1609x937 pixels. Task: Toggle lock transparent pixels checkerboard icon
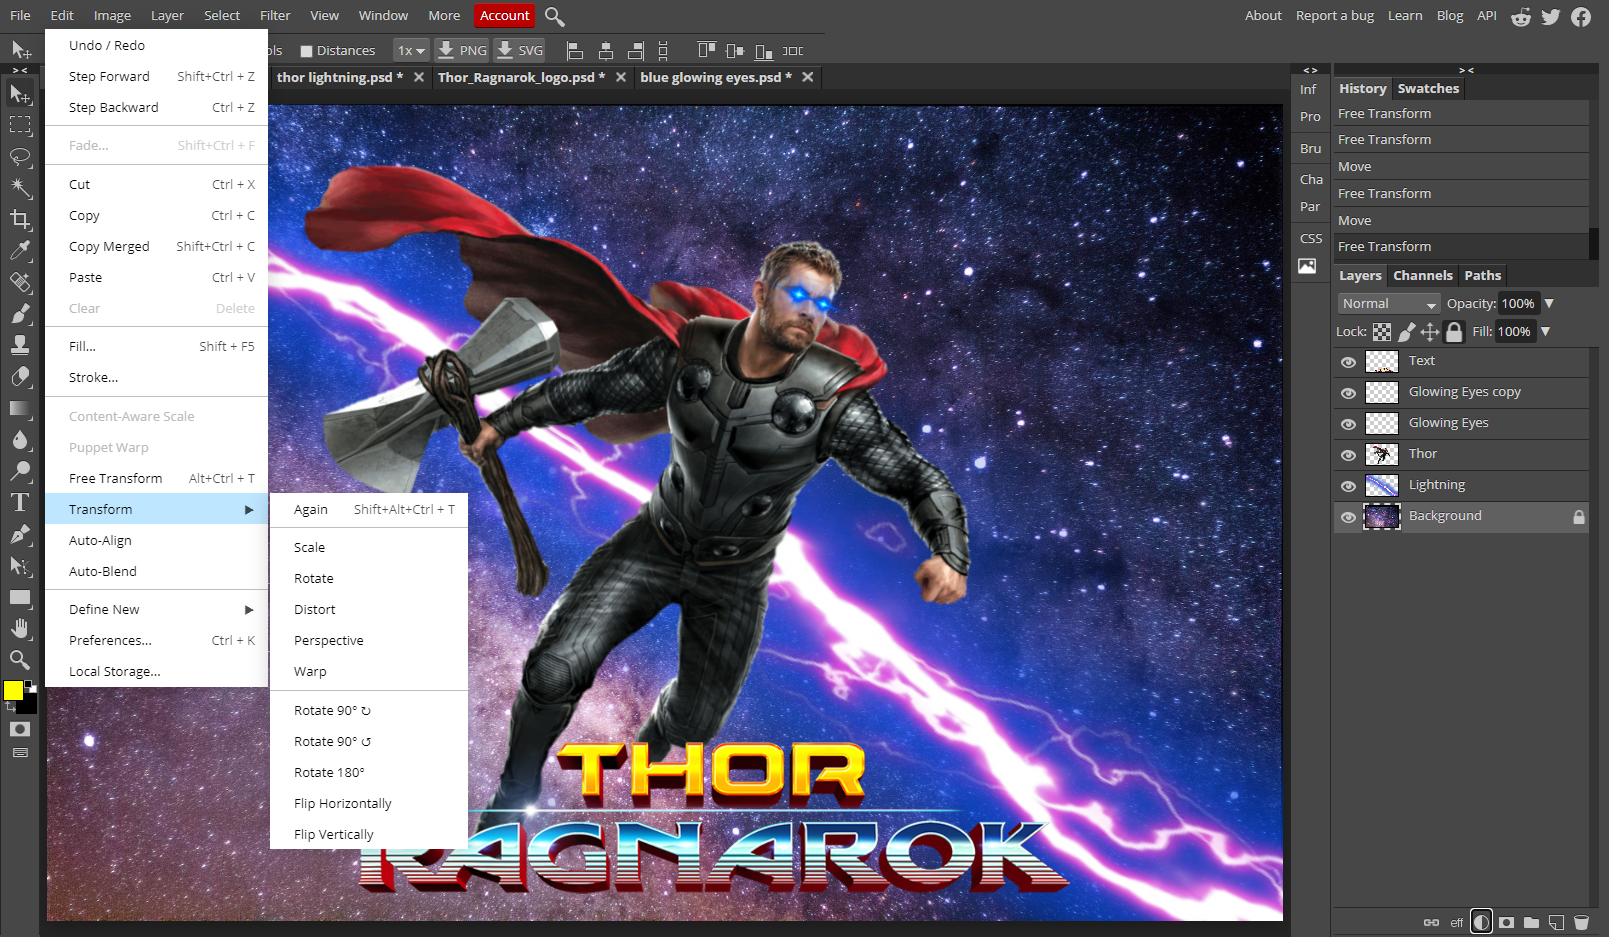1382,332
